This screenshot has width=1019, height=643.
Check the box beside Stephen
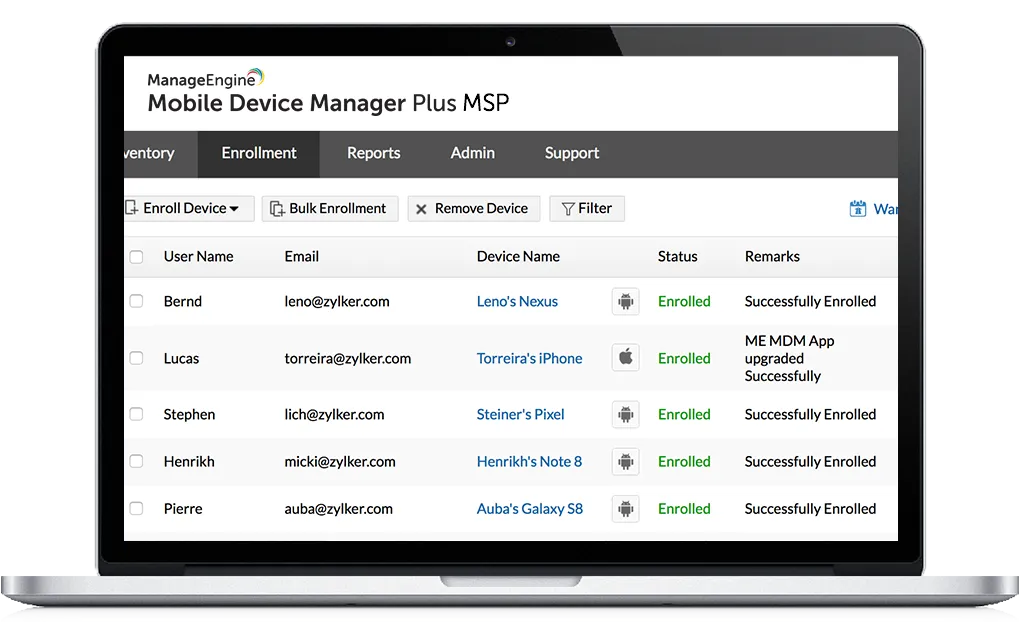tap(136, 414)
